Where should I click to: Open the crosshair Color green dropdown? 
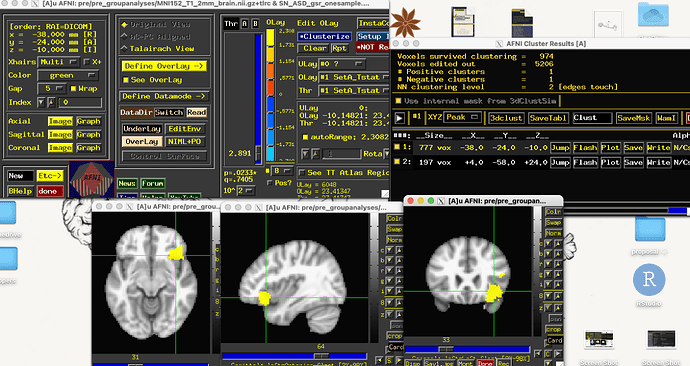point(67,76)
